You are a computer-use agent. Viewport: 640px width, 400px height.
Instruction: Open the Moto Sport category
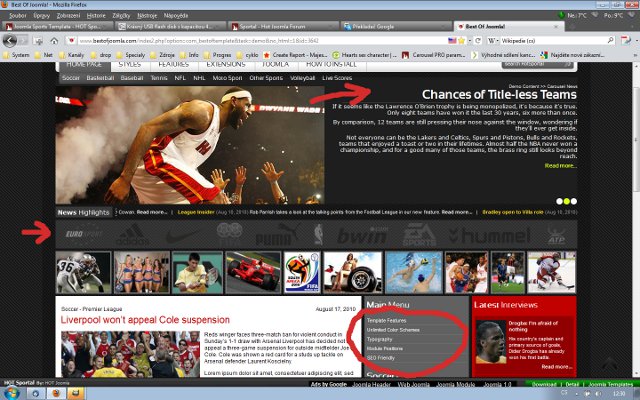(227, 78)
